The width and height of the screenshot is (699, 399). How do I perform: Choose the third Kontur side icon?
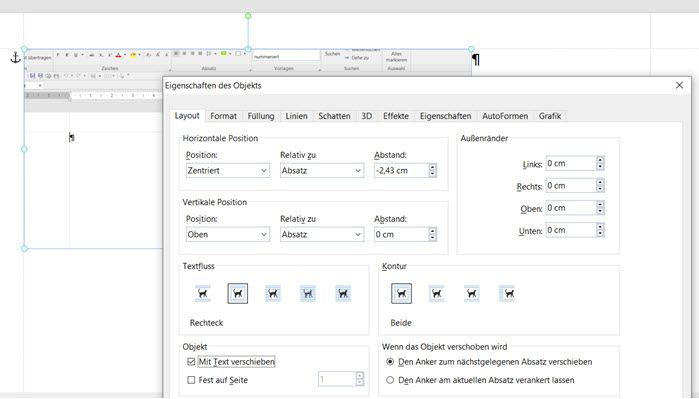click(472, 294)
